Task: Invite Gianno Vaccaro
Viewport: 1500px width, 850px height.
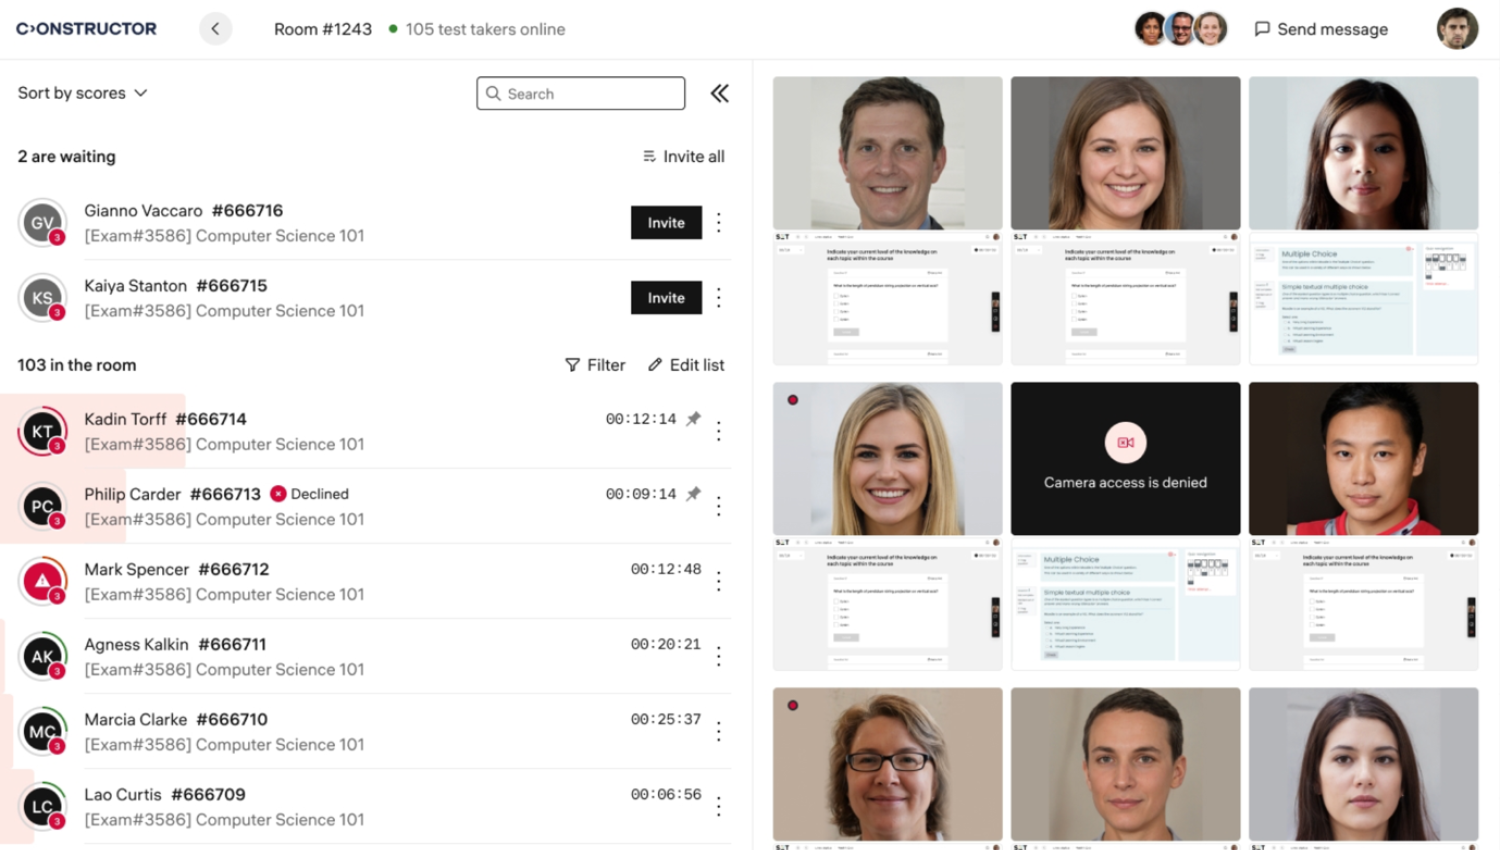Action: coord(666,223)
